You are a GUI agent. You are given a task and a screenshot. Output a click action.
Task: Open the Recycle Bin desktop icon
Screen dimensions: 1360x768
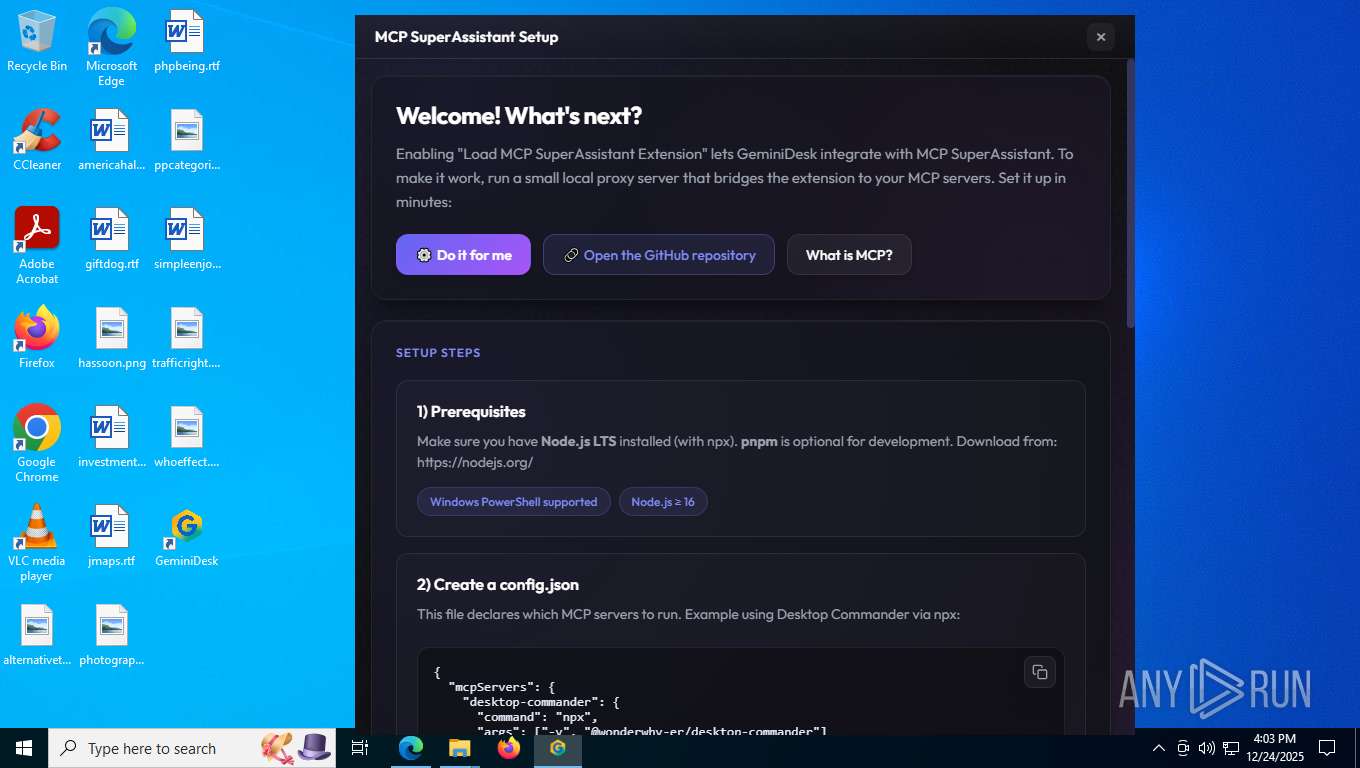pyautogui.click(x=37, y=42)
